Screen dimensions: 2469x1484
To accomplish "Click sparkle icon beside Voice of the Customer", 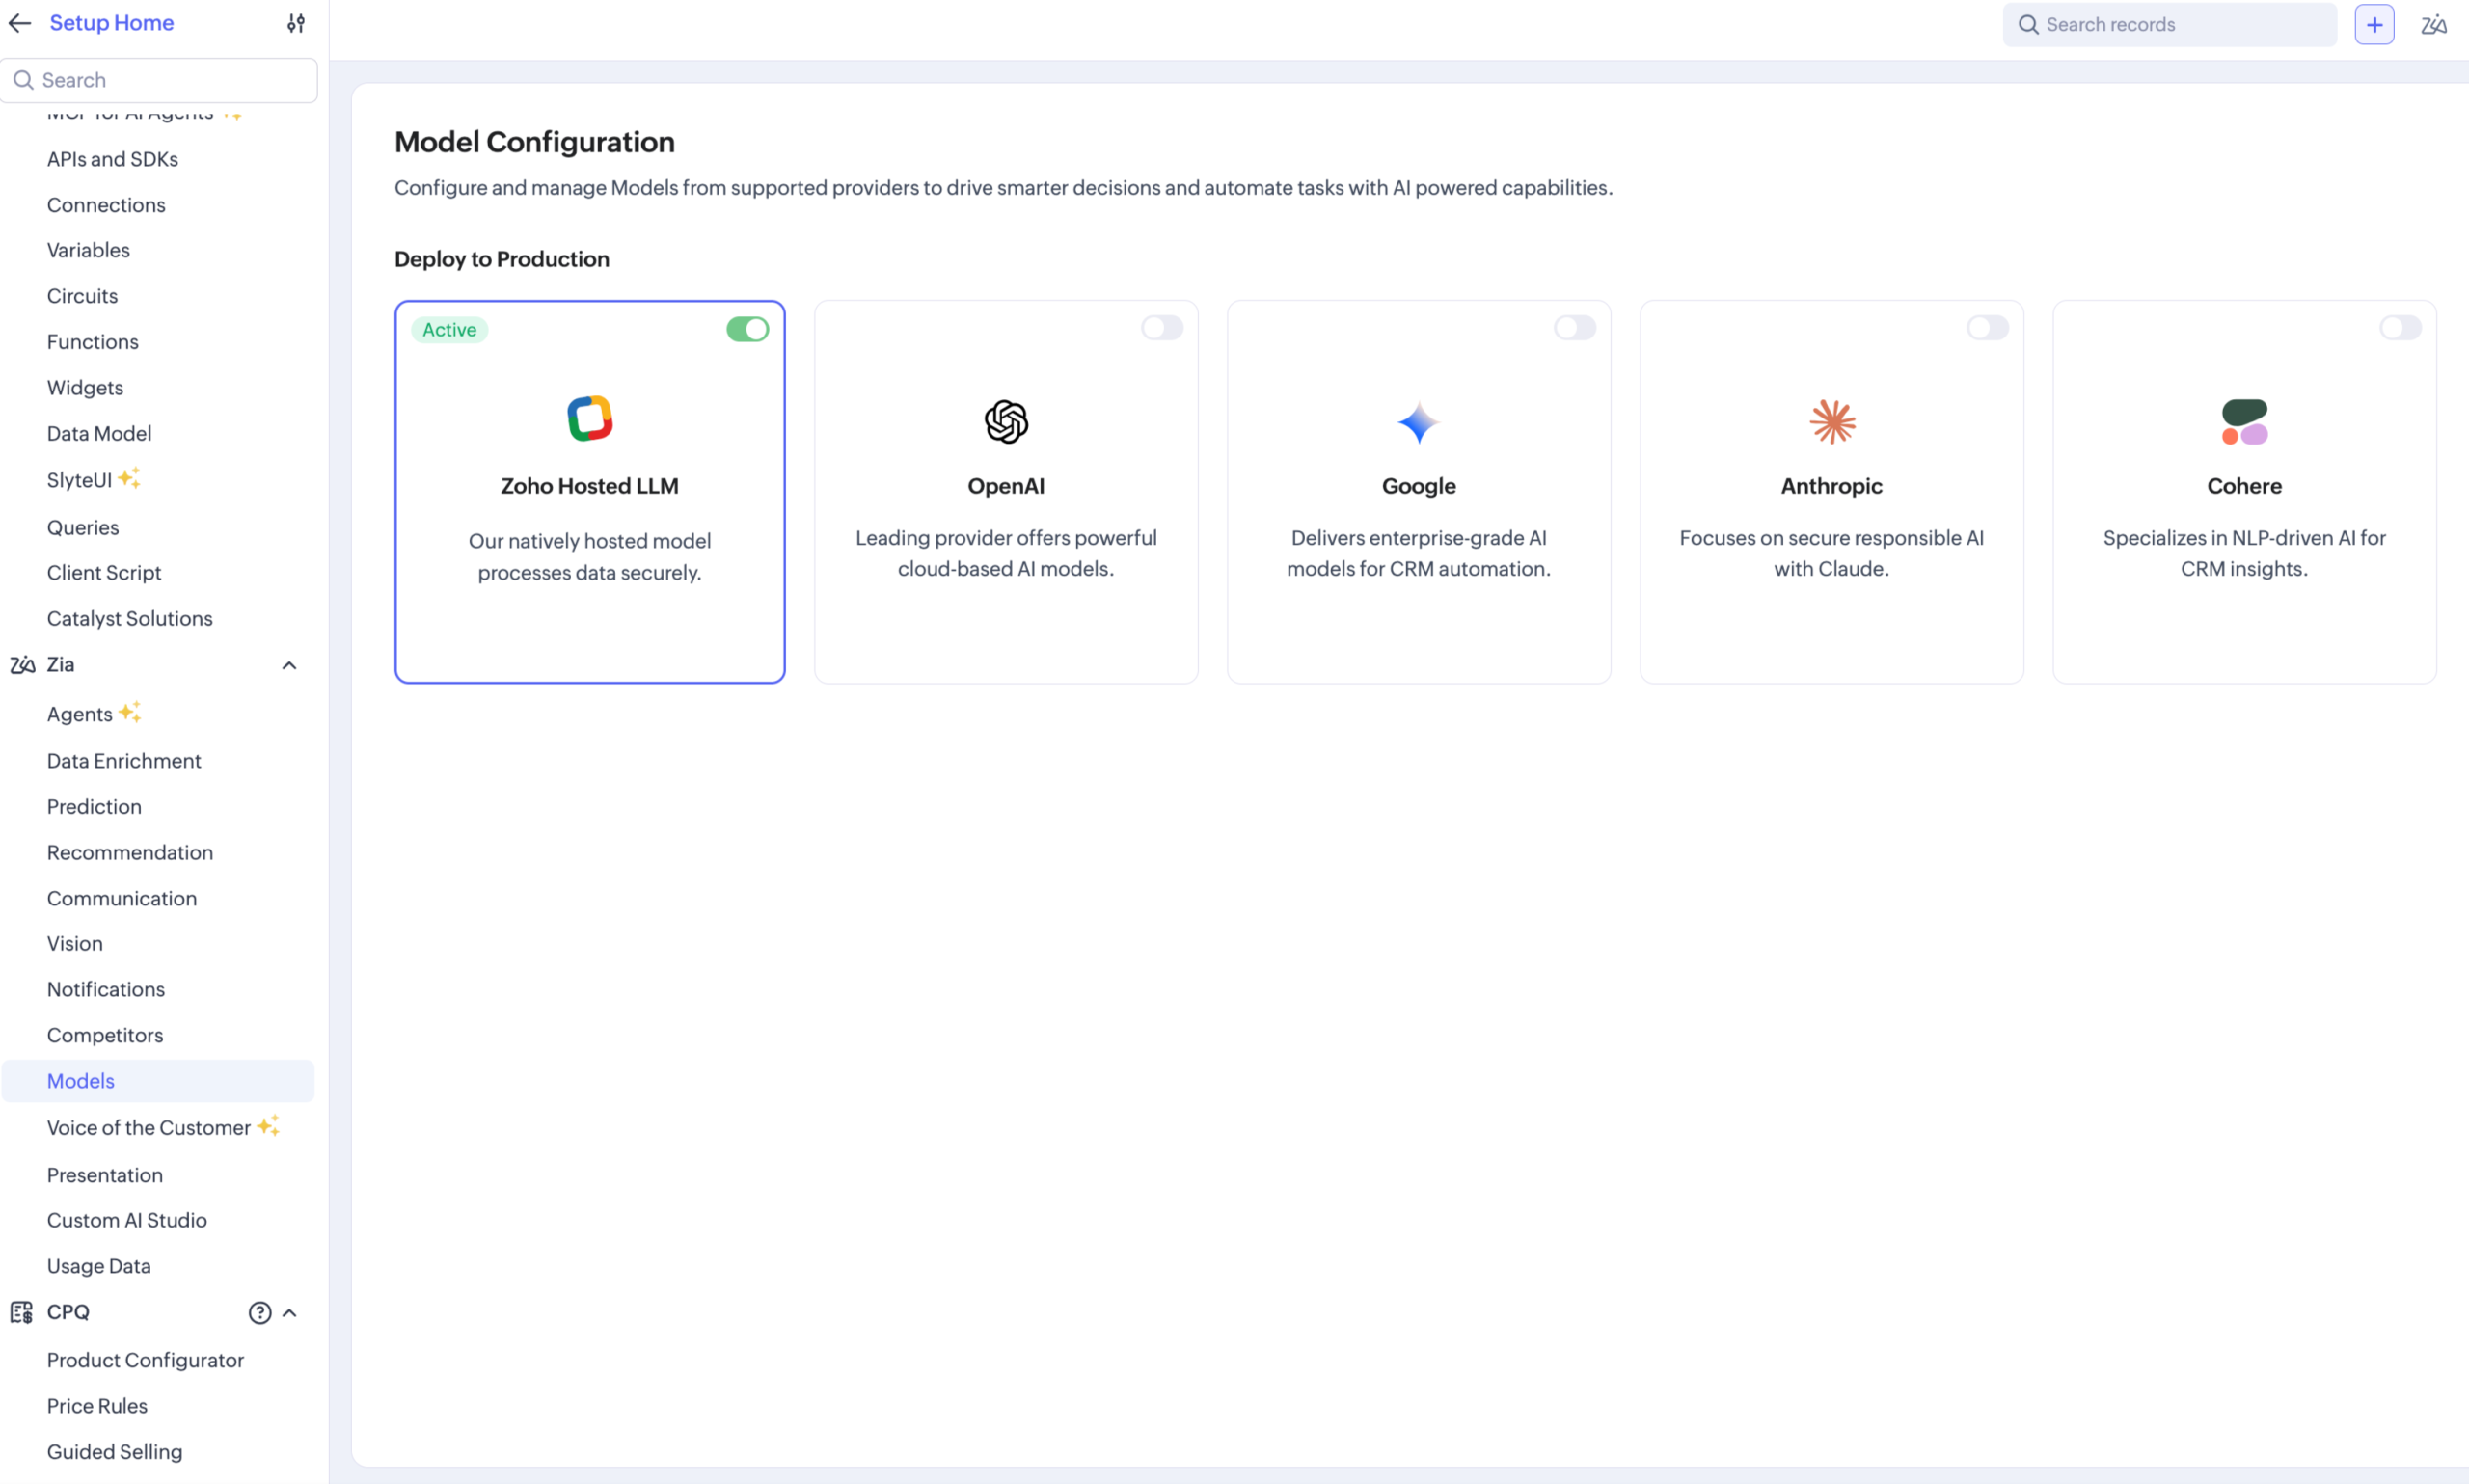I will pyautogui.click(x=268, y=1125).
